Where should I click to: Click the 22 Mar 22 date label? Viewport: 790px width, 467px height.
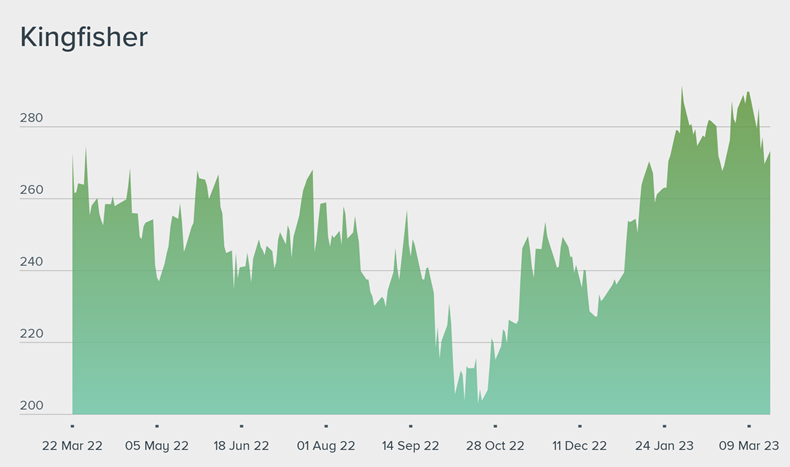72,446
